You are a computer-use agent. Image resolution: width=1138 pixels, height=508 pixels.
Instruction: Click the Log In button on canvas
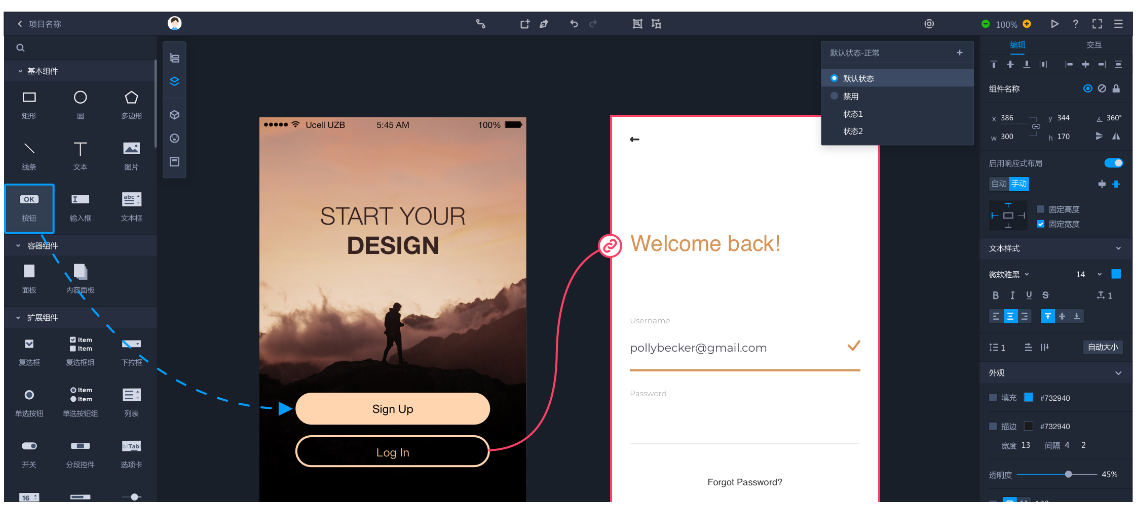[393, 451]
